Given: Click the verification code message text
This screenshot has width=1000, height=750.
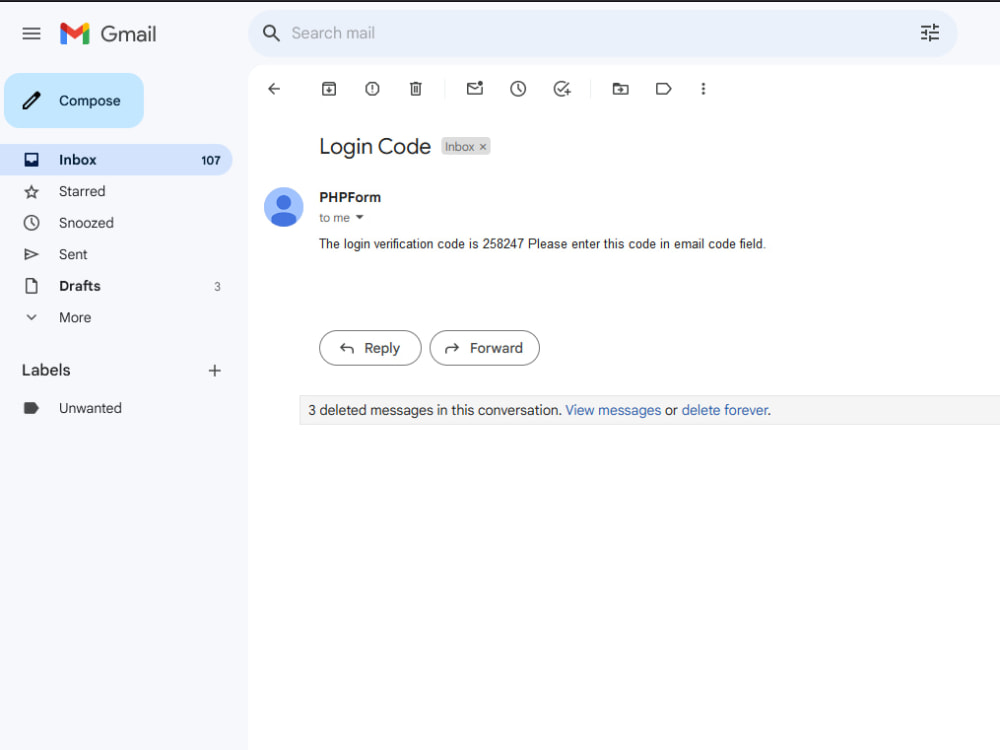Looking at the screenshot, I should tap(542, 244).
